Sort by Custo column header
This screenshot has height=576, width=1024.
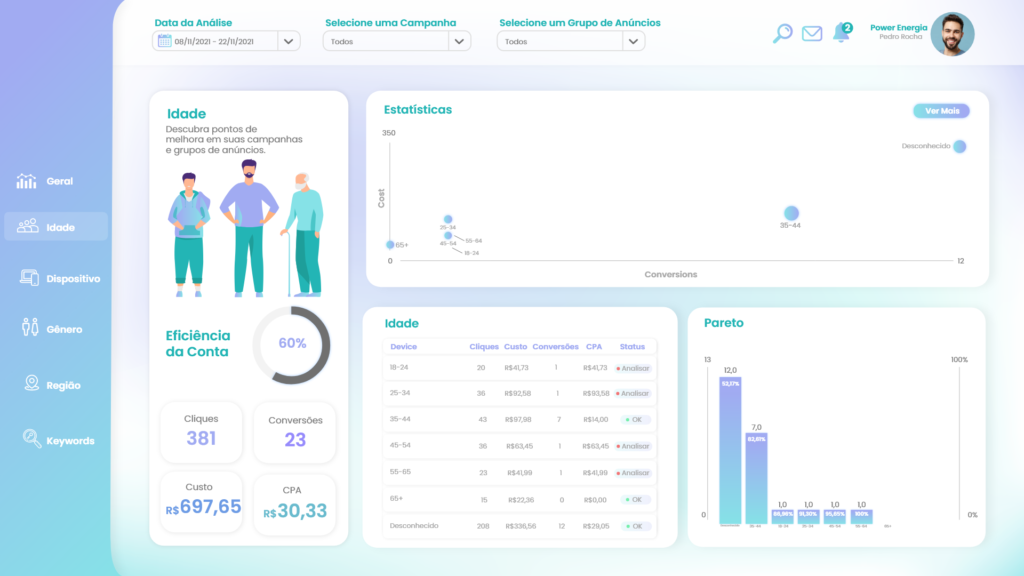pos(515,347)
